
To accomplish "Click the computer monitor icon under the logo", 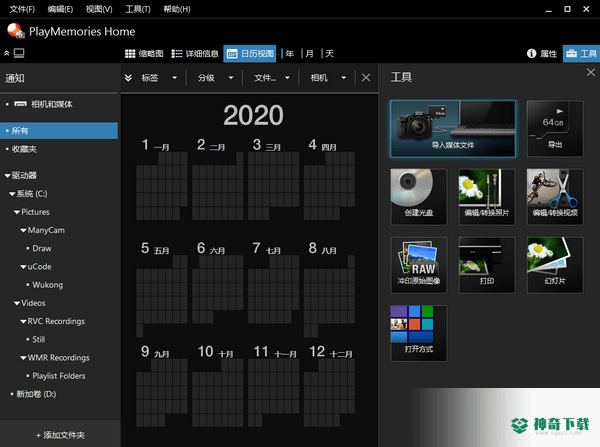I will 19,53.
